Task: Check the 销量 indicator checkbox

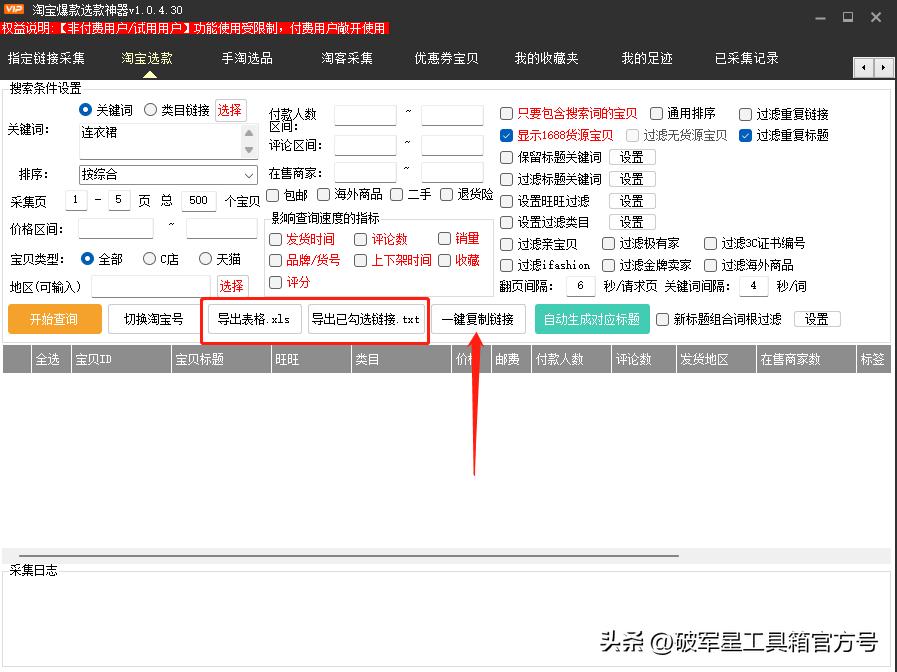Action: 445,237
